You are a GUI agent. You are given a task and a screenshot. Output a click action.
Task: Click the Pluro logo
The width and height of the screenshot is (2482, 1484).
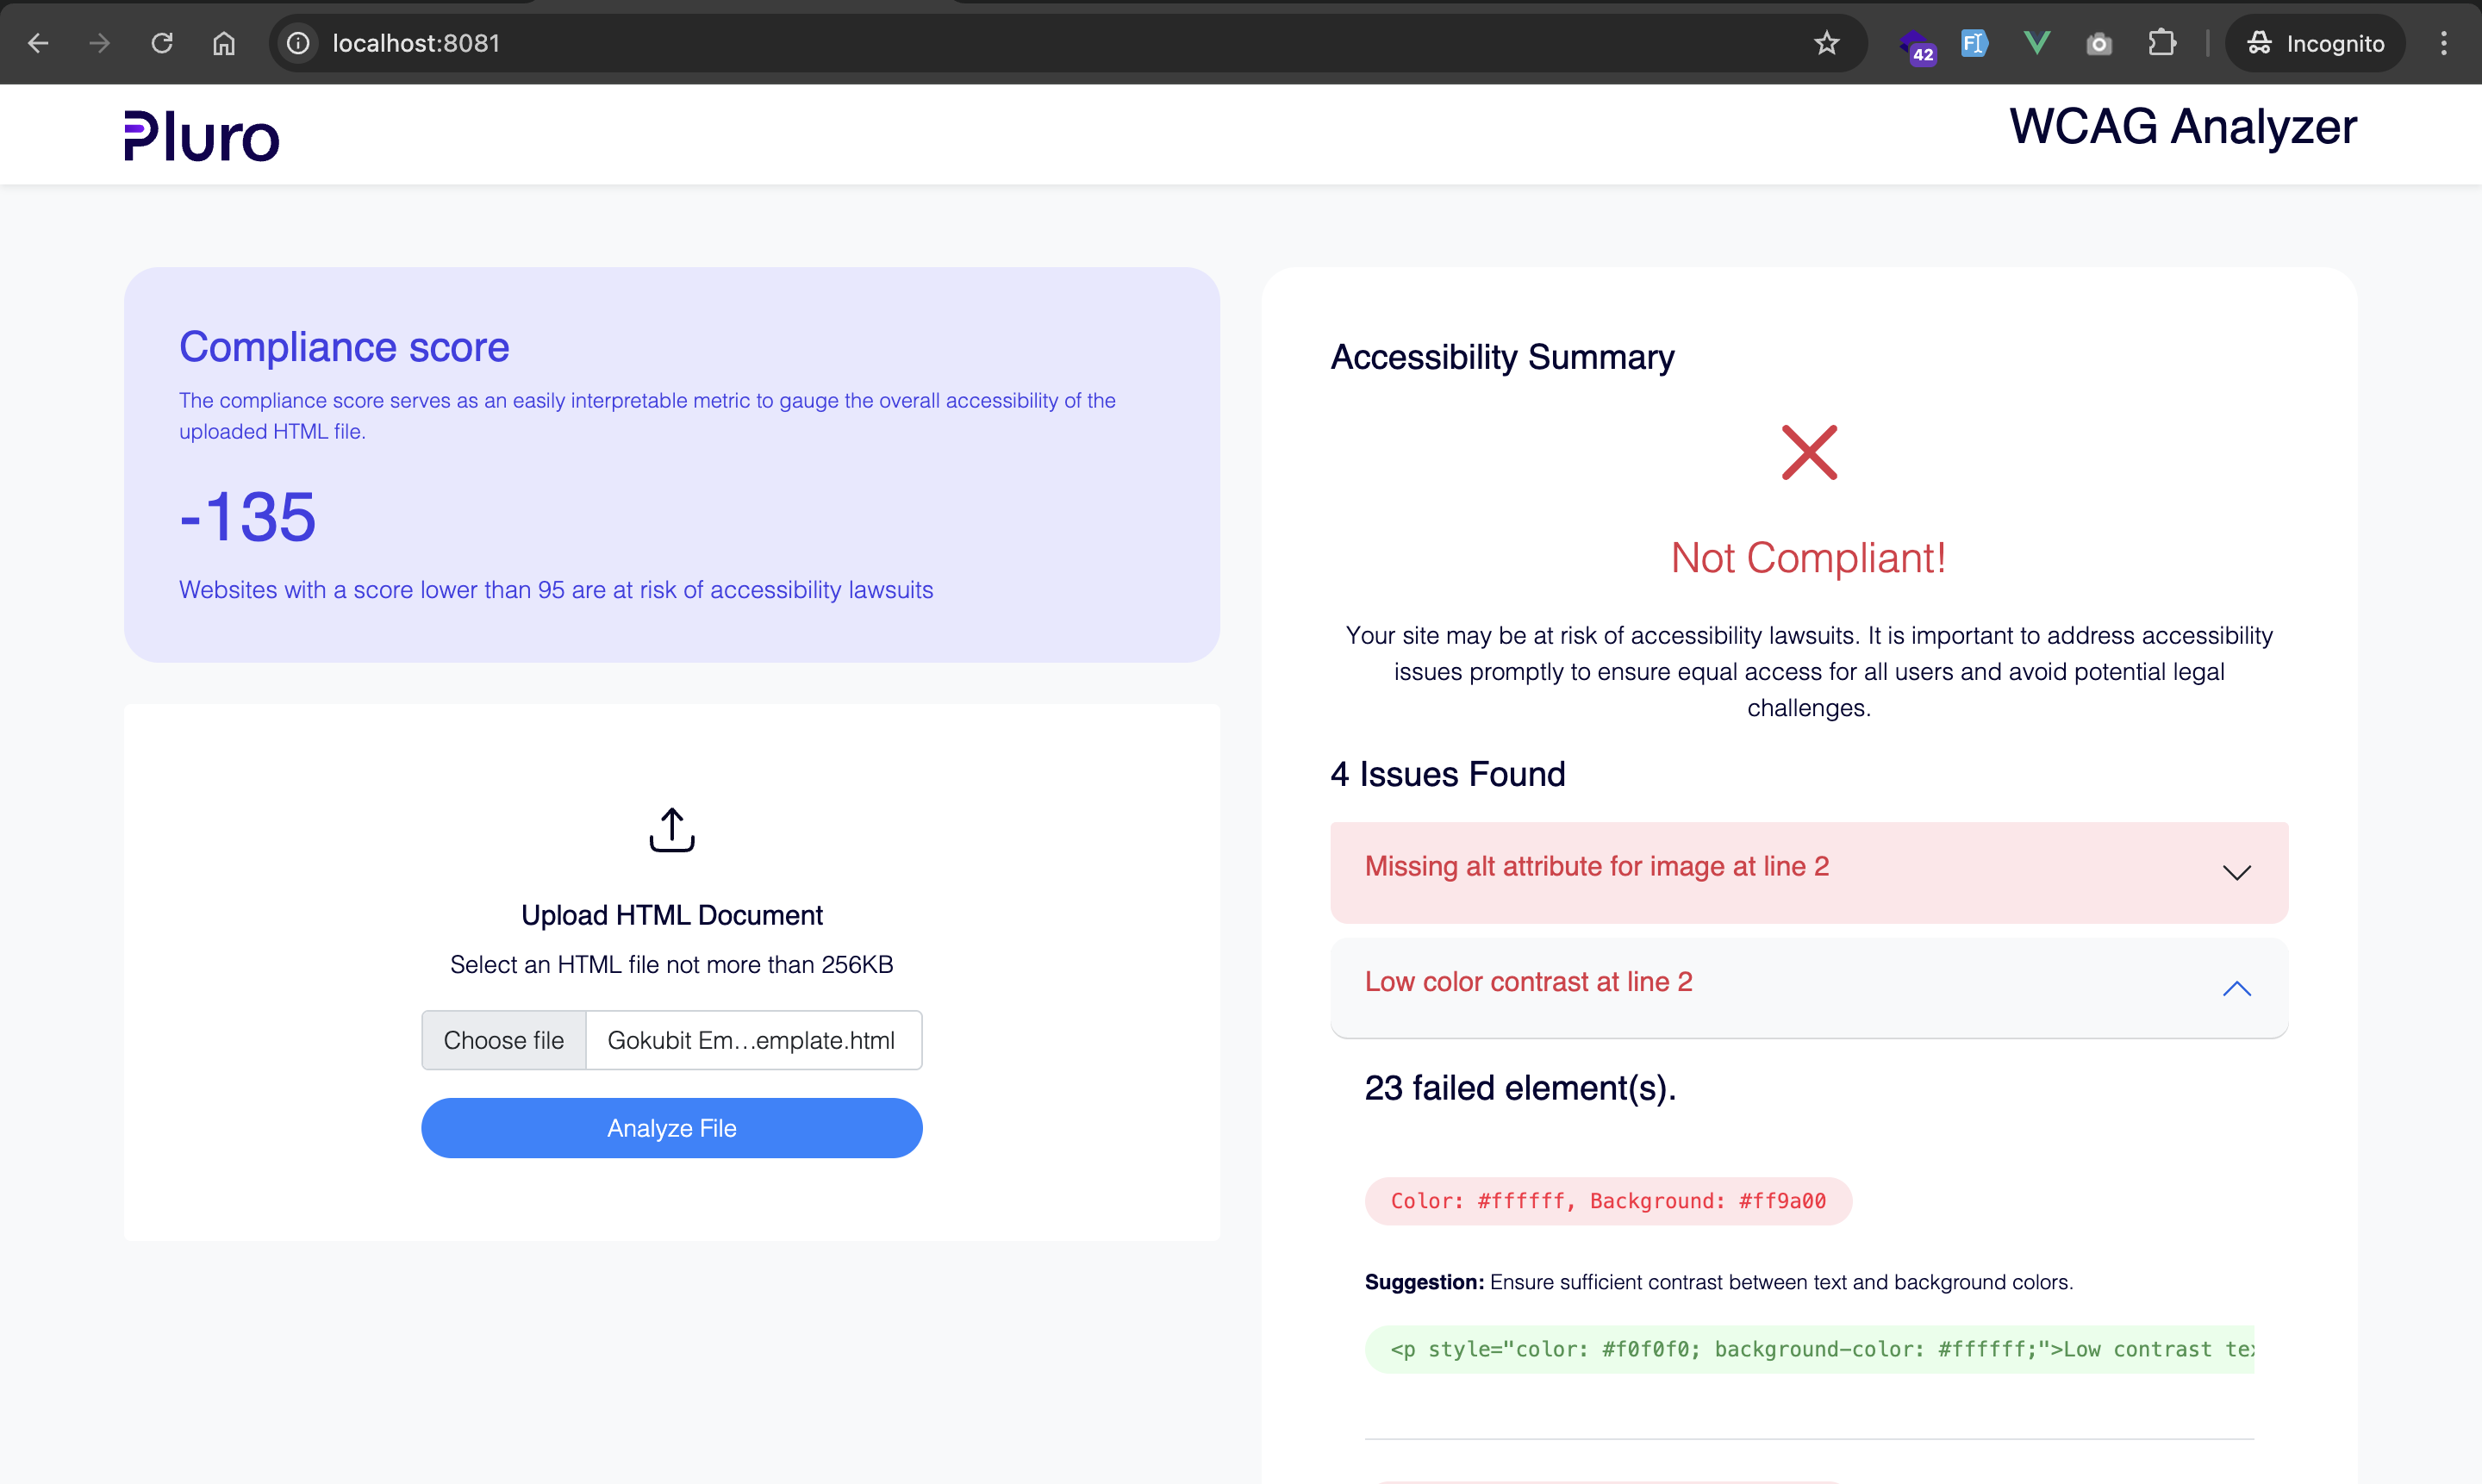pos(201,136)
